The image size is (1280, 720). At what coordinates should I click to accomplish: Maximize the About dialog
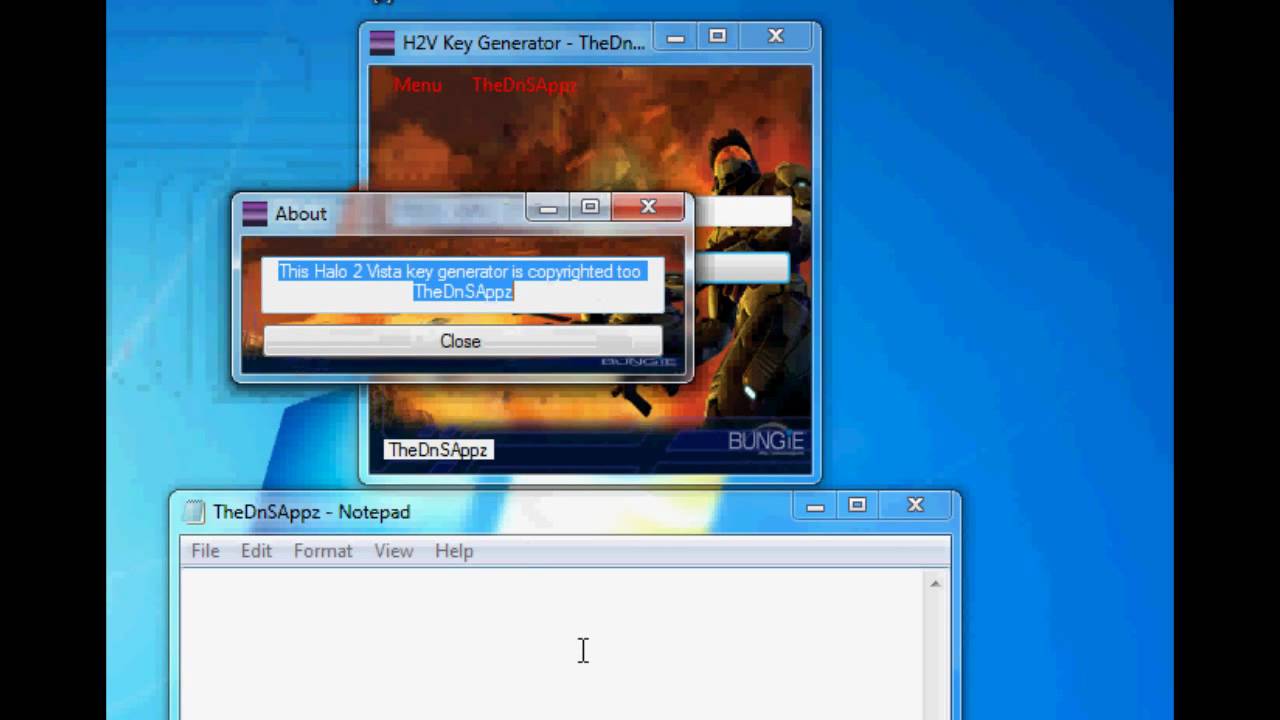(x=590, y=208)
